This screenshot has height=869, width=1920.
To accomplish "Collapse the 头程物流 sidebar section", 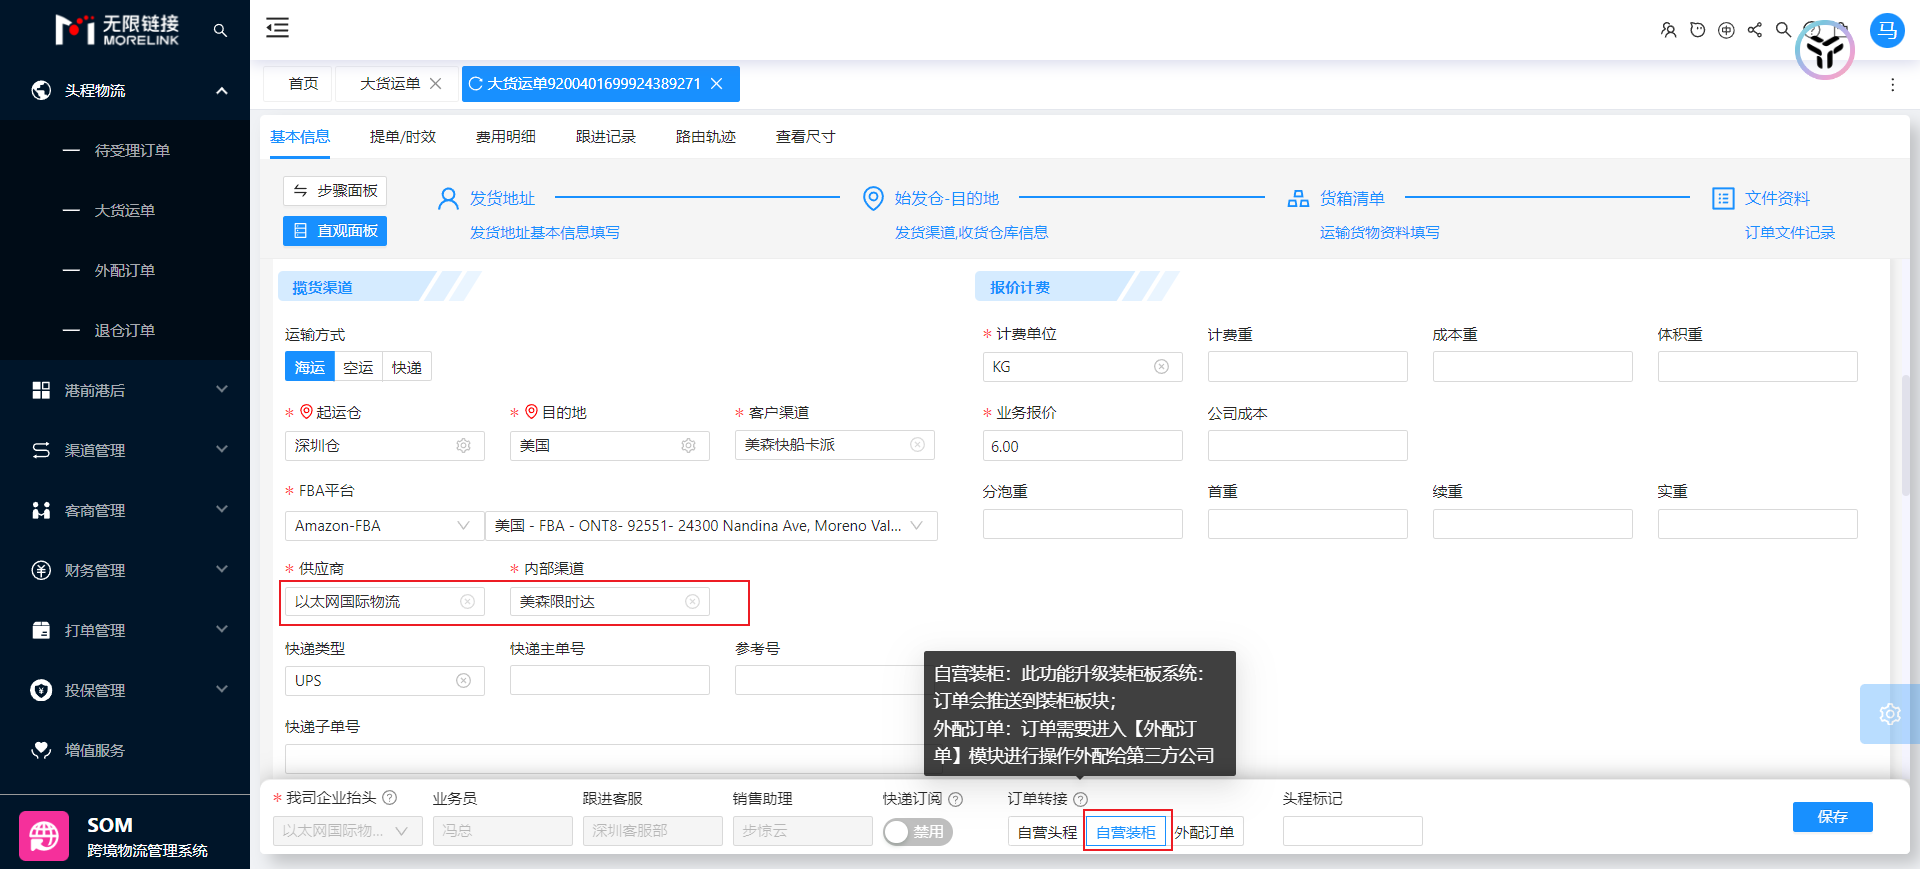I will click(x=125, y=90).
